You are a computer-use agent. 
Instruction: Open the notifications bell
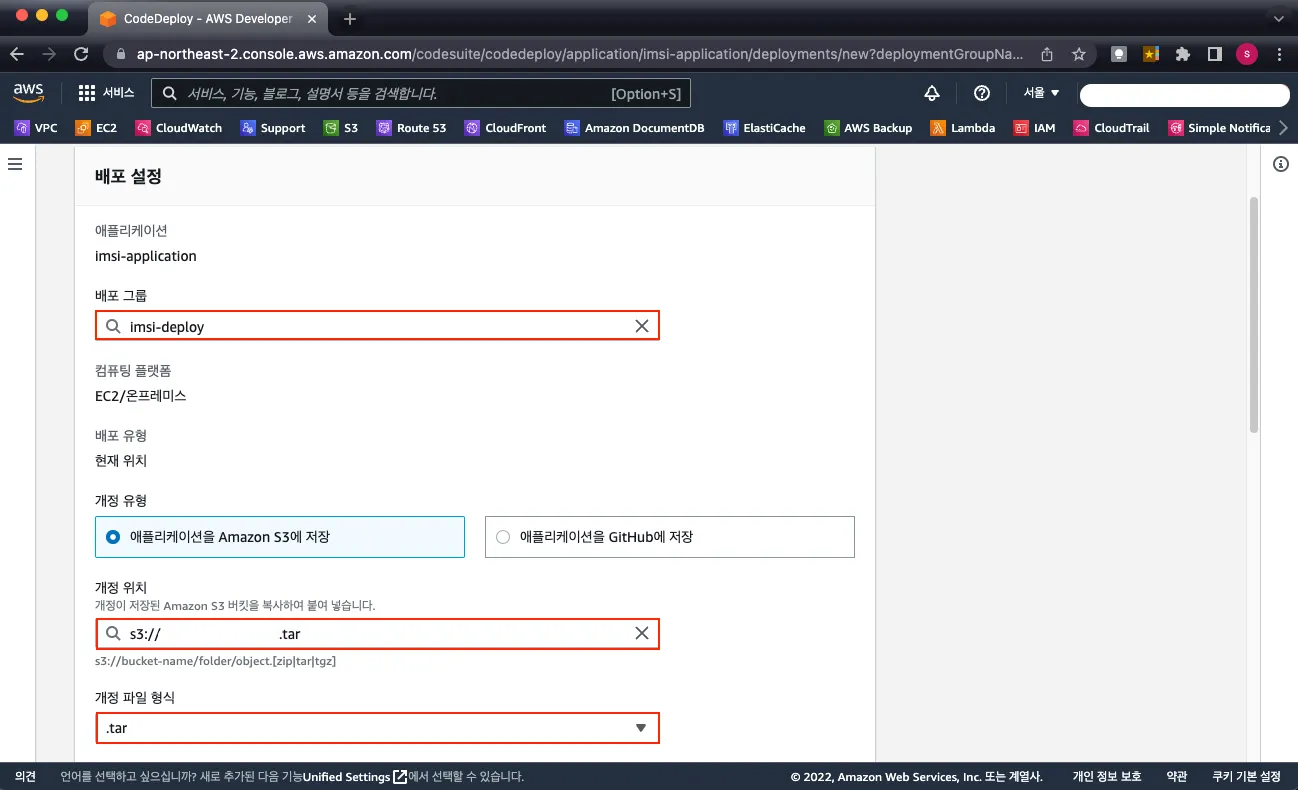click(x=932, y=93)
